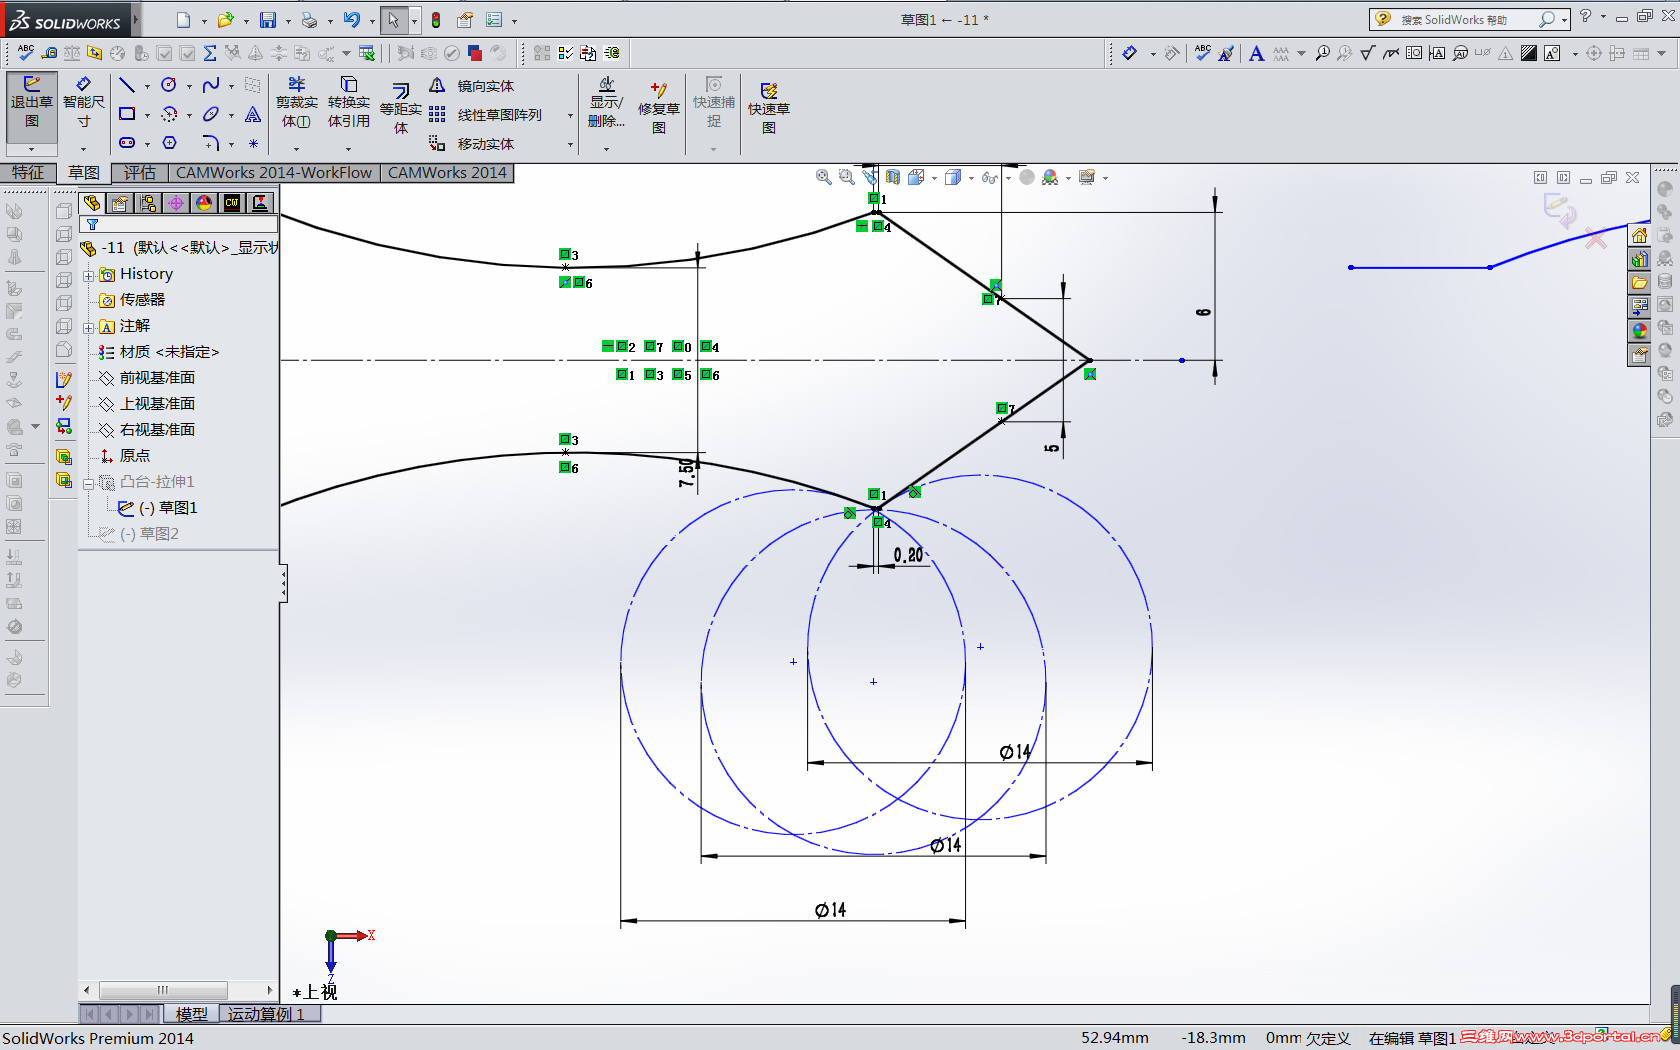Switch to the 特征 features tab
Image resolution: width=1680 pixels, height=1050 pixels.
(27, 173)
